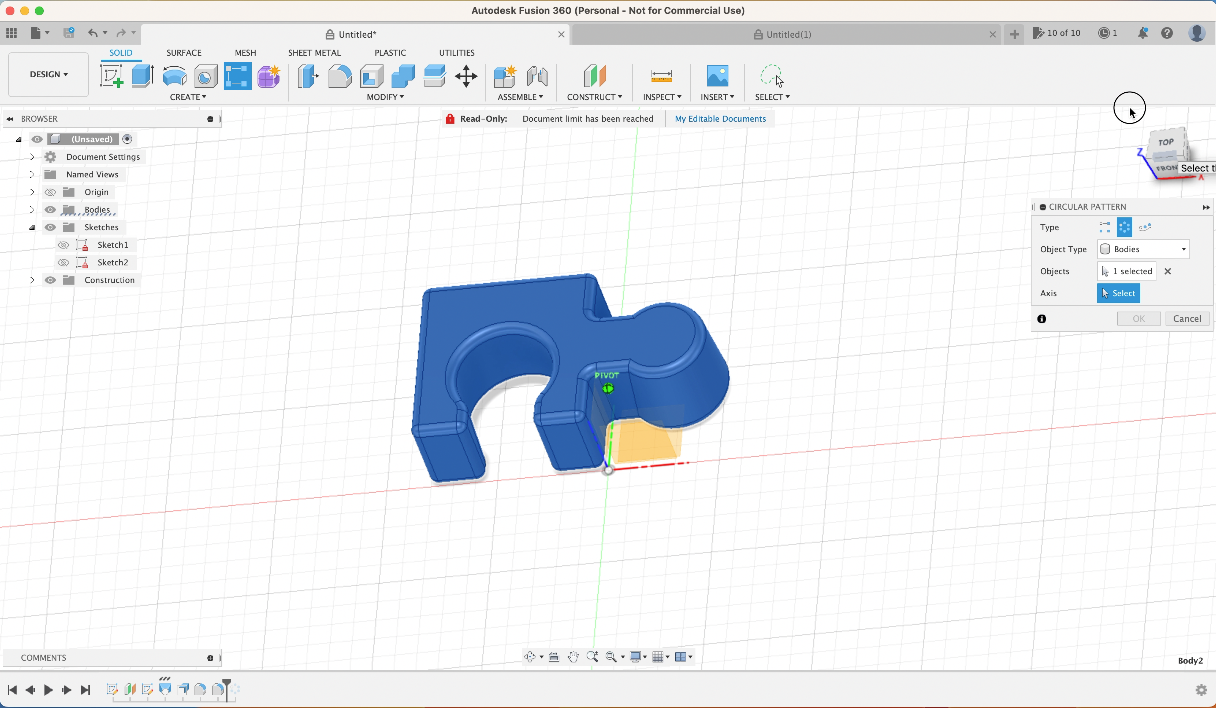
Task: Activate the Move/Copy arrows tool
Action: [x=466, y=76]
